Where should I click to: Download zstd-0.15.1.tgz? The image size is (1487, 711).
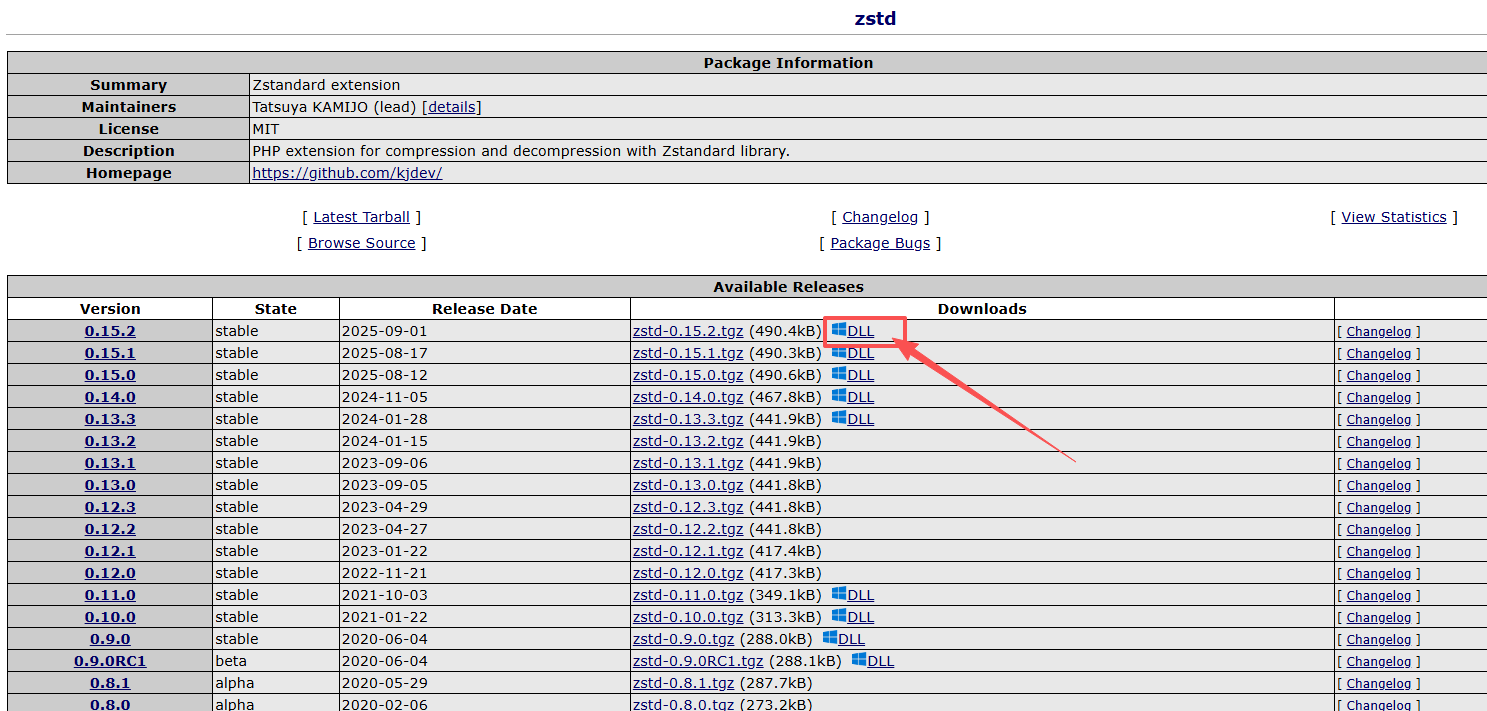[688, 353]
